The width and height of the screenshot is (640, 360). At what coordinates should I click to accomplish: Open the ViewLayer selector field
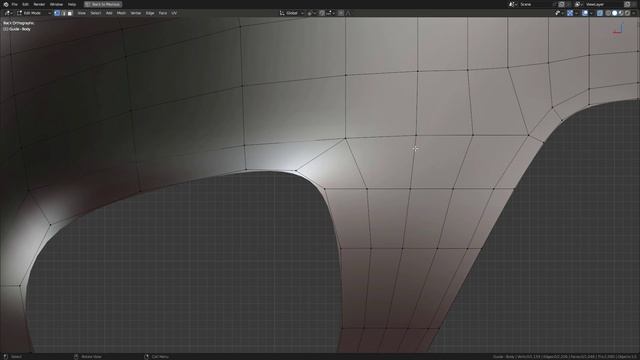(x=603, y=4)
